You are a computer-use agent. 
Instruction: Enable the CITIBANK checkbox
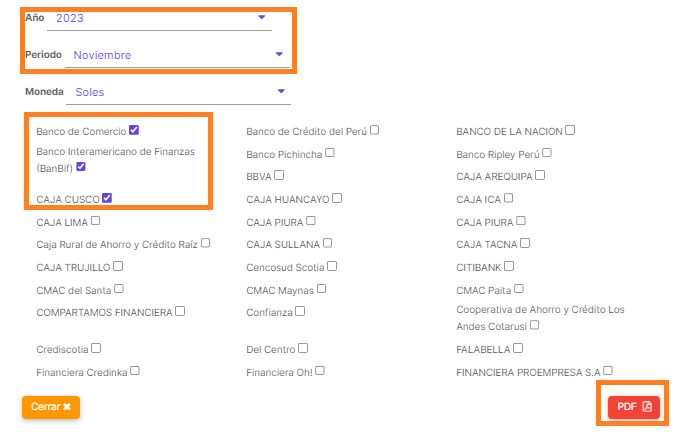pos(509,266)
